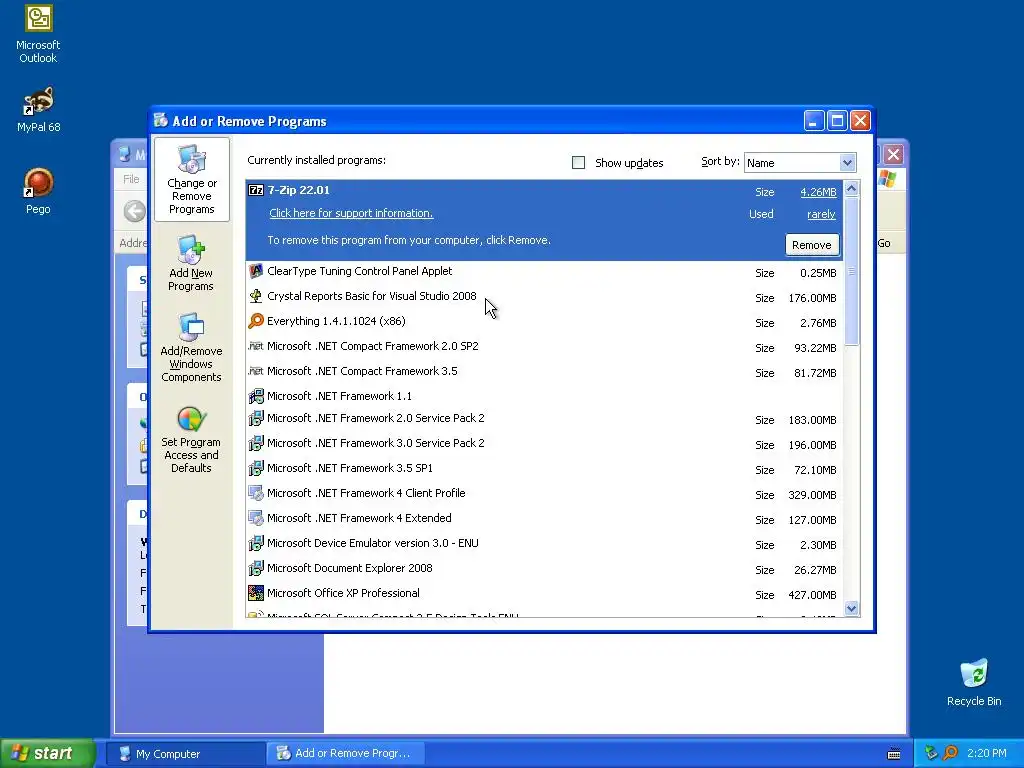The image size is (1024, 768).
Task: Open Add New Programs pane
Action: [x=191, y=263]
